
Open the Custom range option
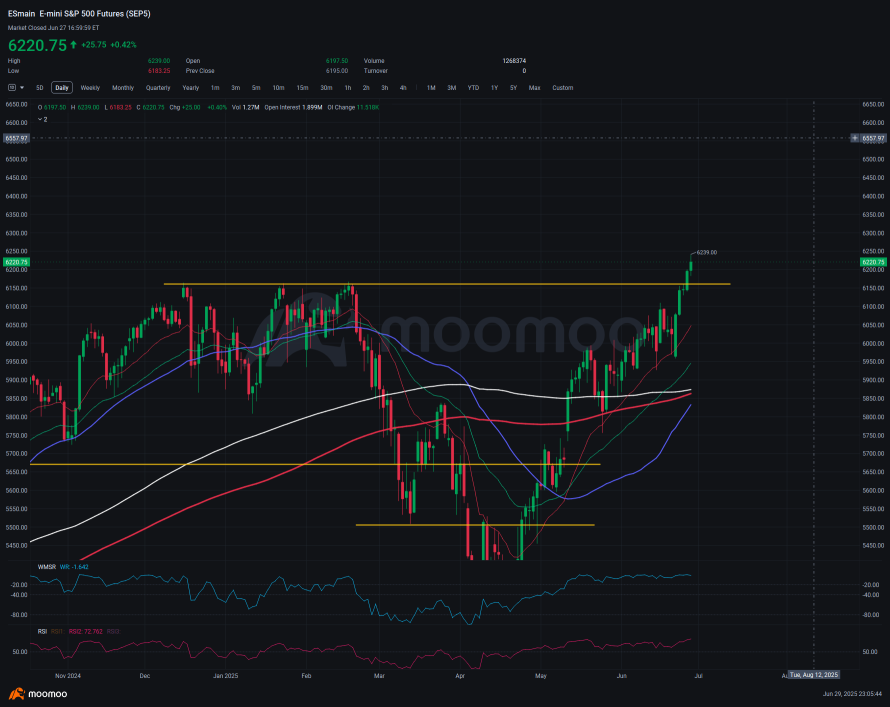pos(563,87)
